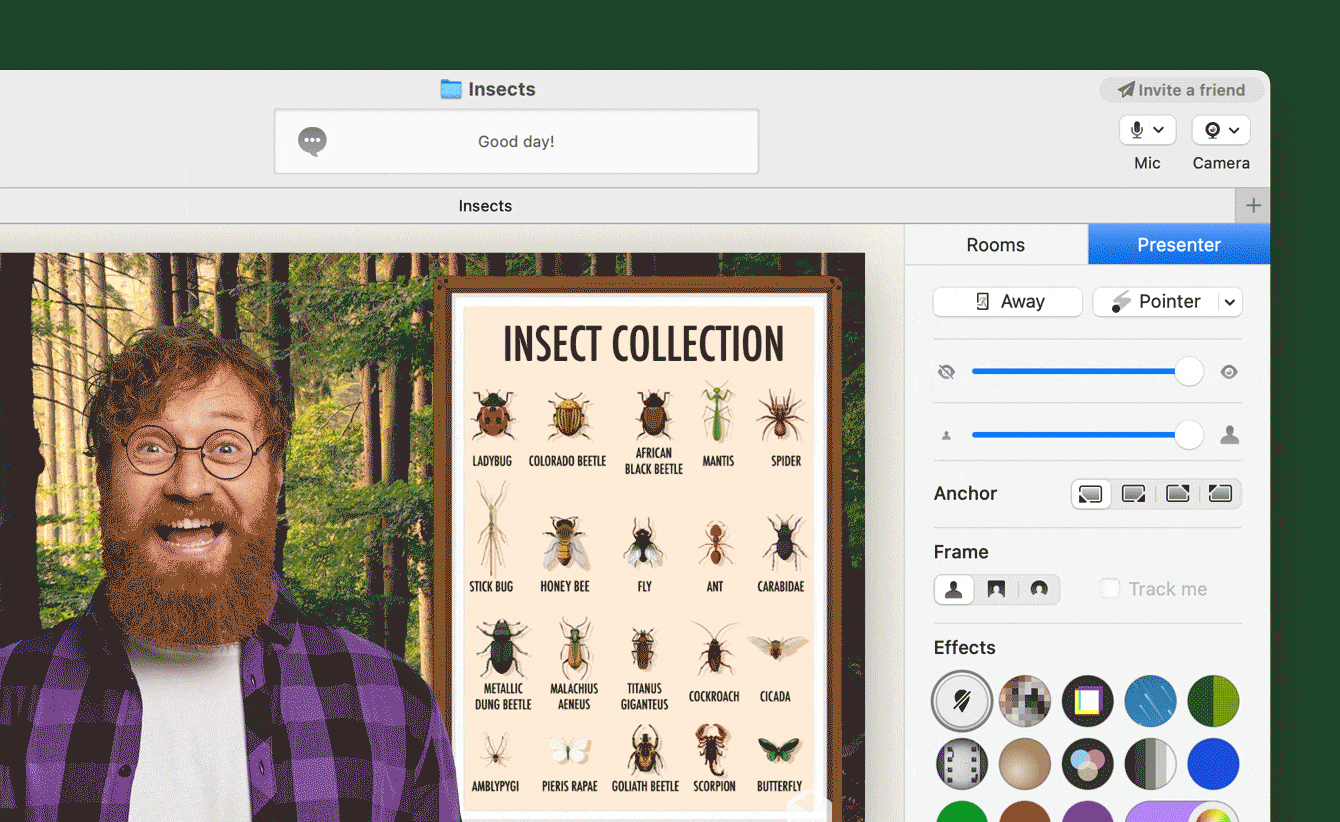Pick the brown color swatch
This screenshot has width=1340, height=822.
click(x=1025, y=811)
